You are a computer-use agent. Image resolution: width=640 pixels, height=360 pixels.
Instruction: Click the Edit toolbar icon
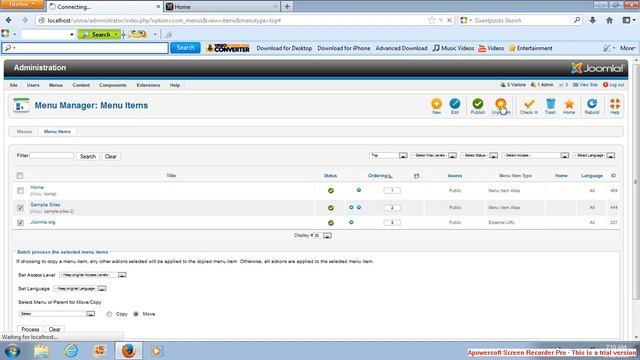pos(455,106)
